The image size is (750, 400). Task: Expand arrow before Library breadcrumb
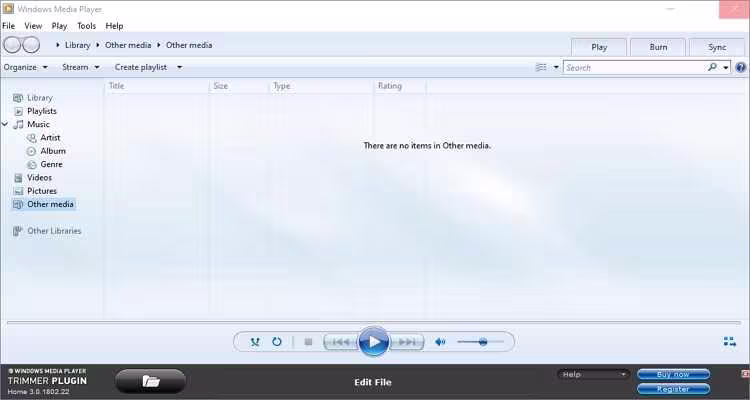(x=58, y=45)
